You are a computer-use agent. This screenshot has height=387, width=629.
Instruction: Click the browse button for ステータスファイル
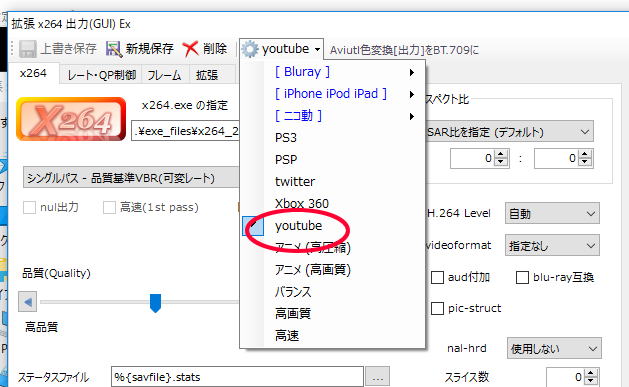coord(377,377)
